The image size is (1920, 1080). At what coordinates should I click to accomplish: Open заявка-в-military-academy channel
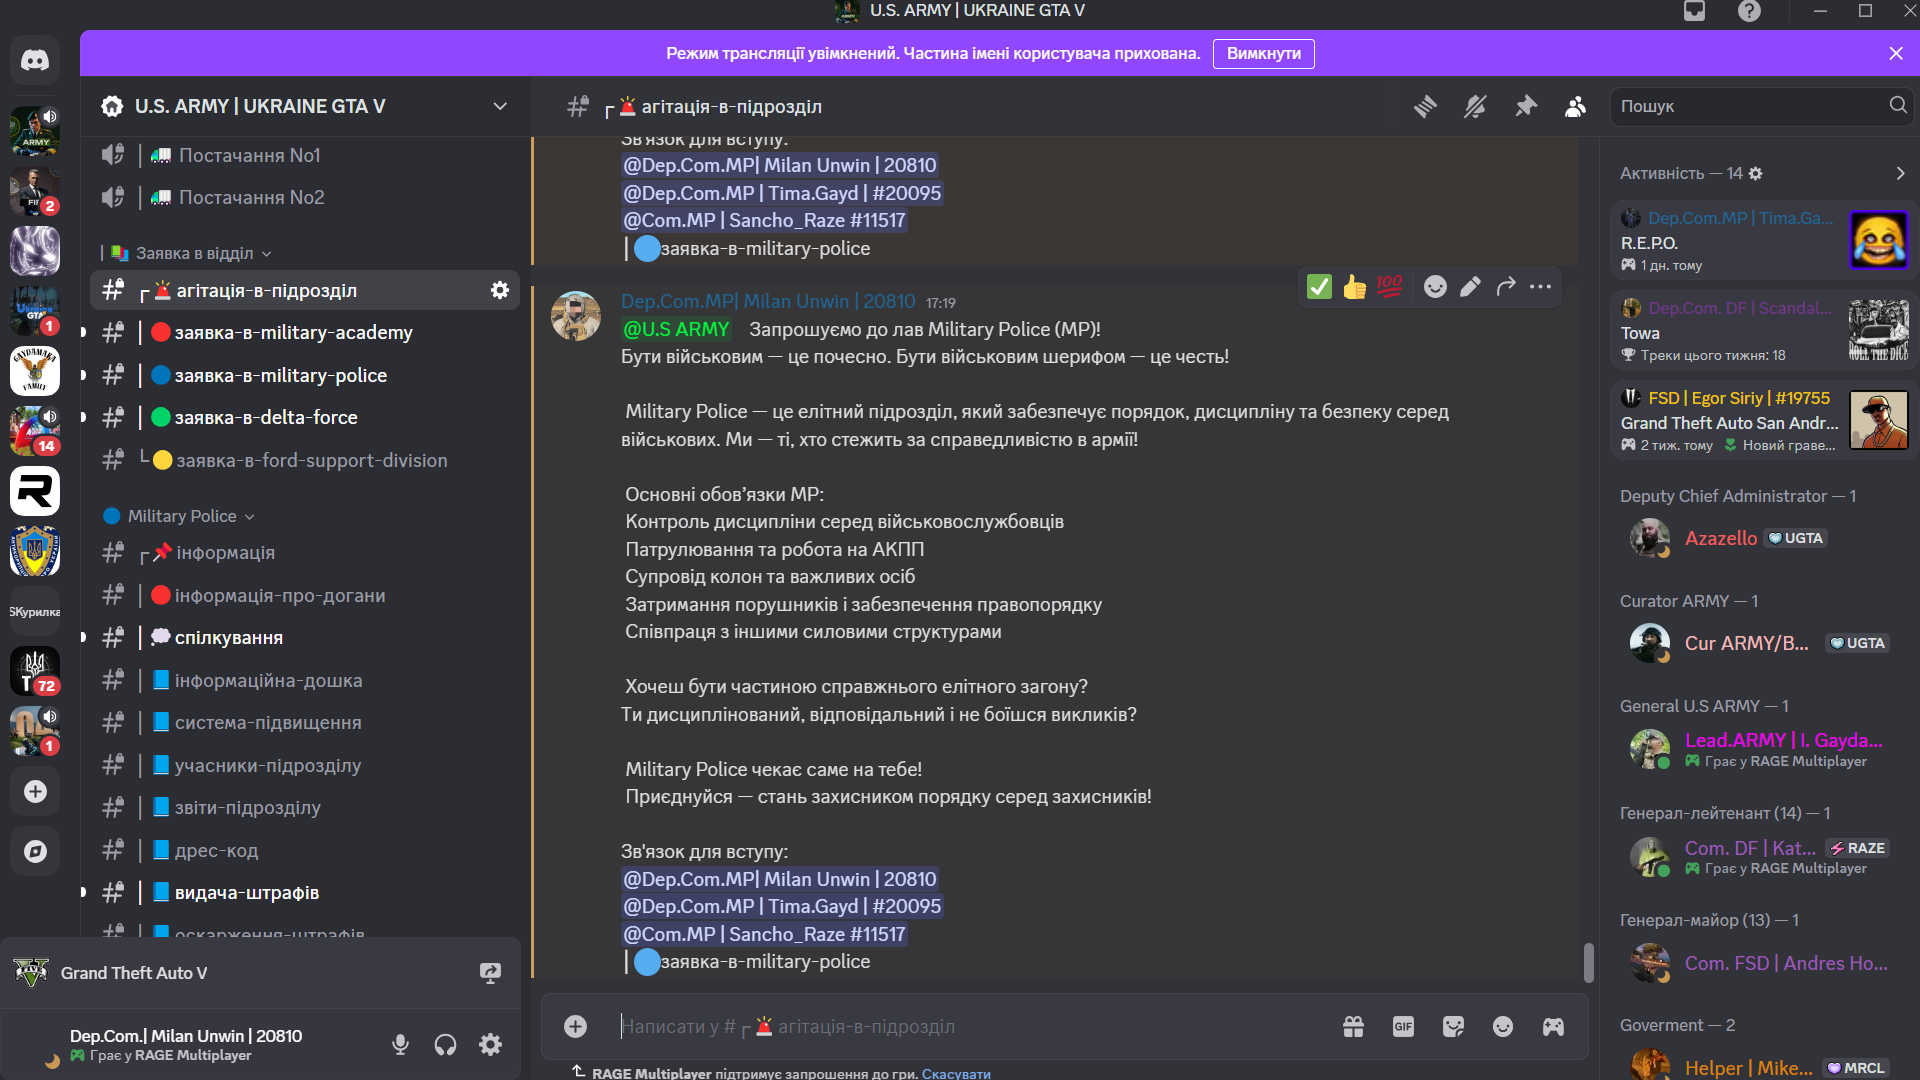[x=305, y=332]
